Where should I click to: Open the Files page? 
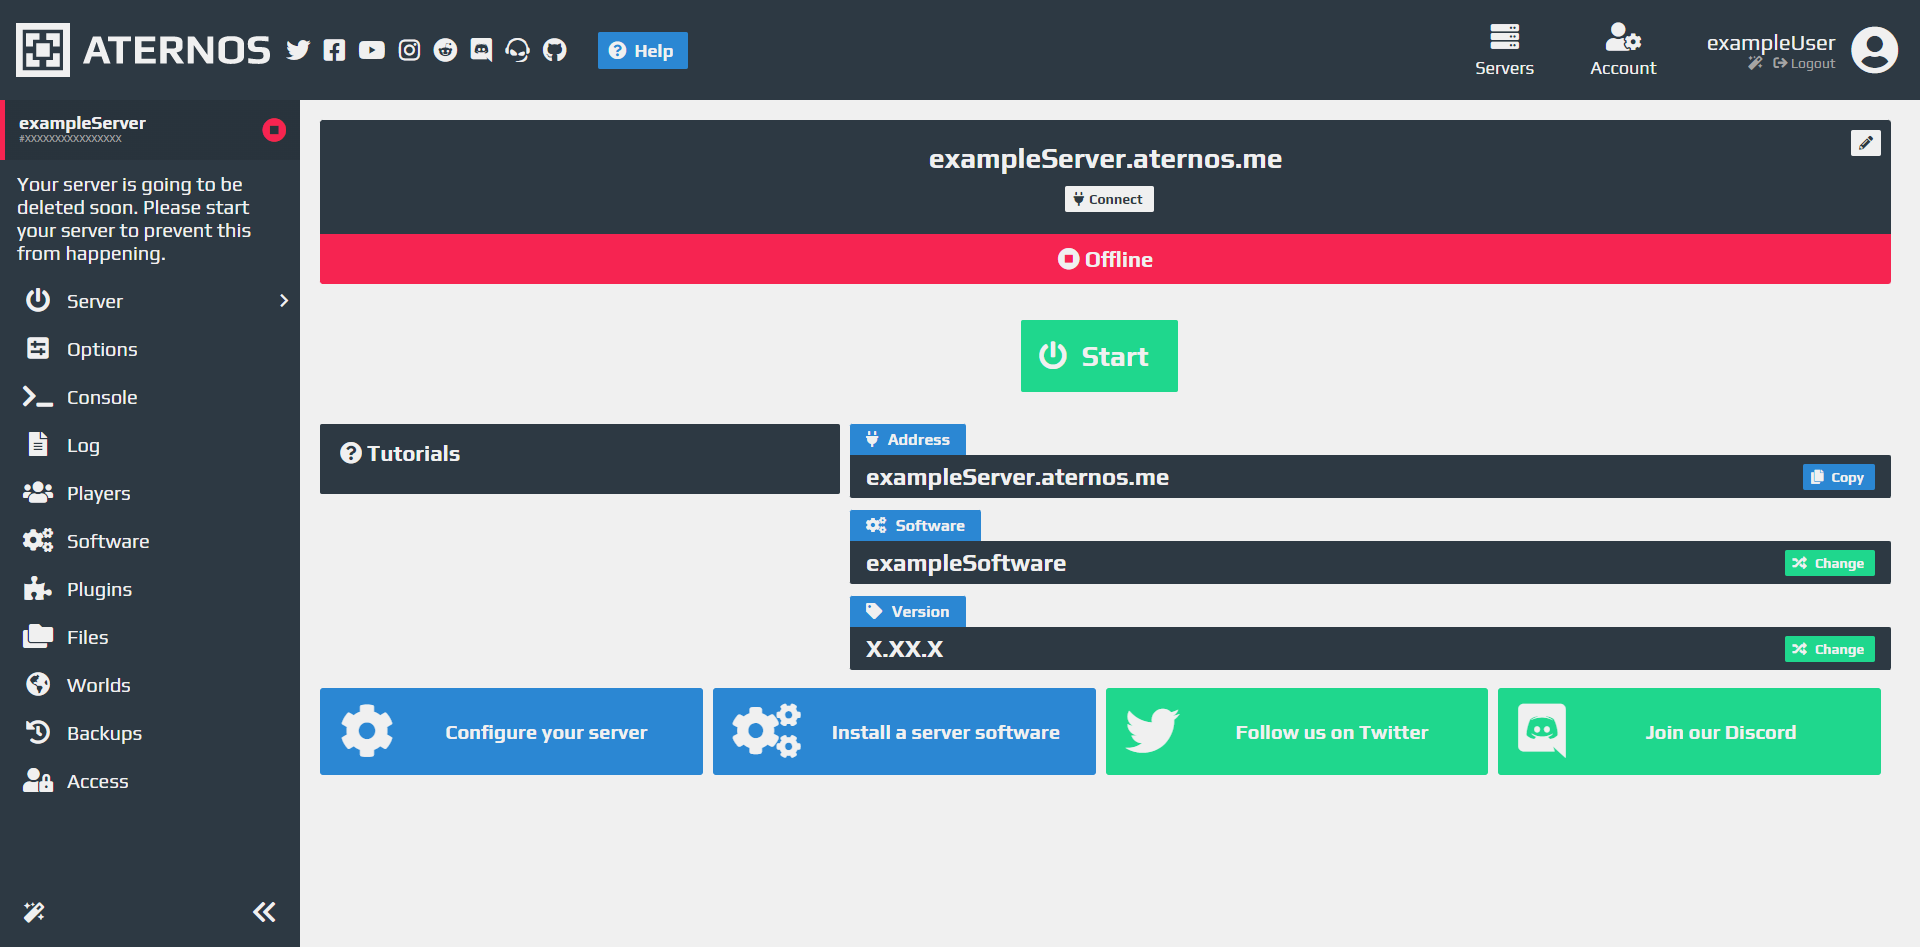(x=150, y=637)
